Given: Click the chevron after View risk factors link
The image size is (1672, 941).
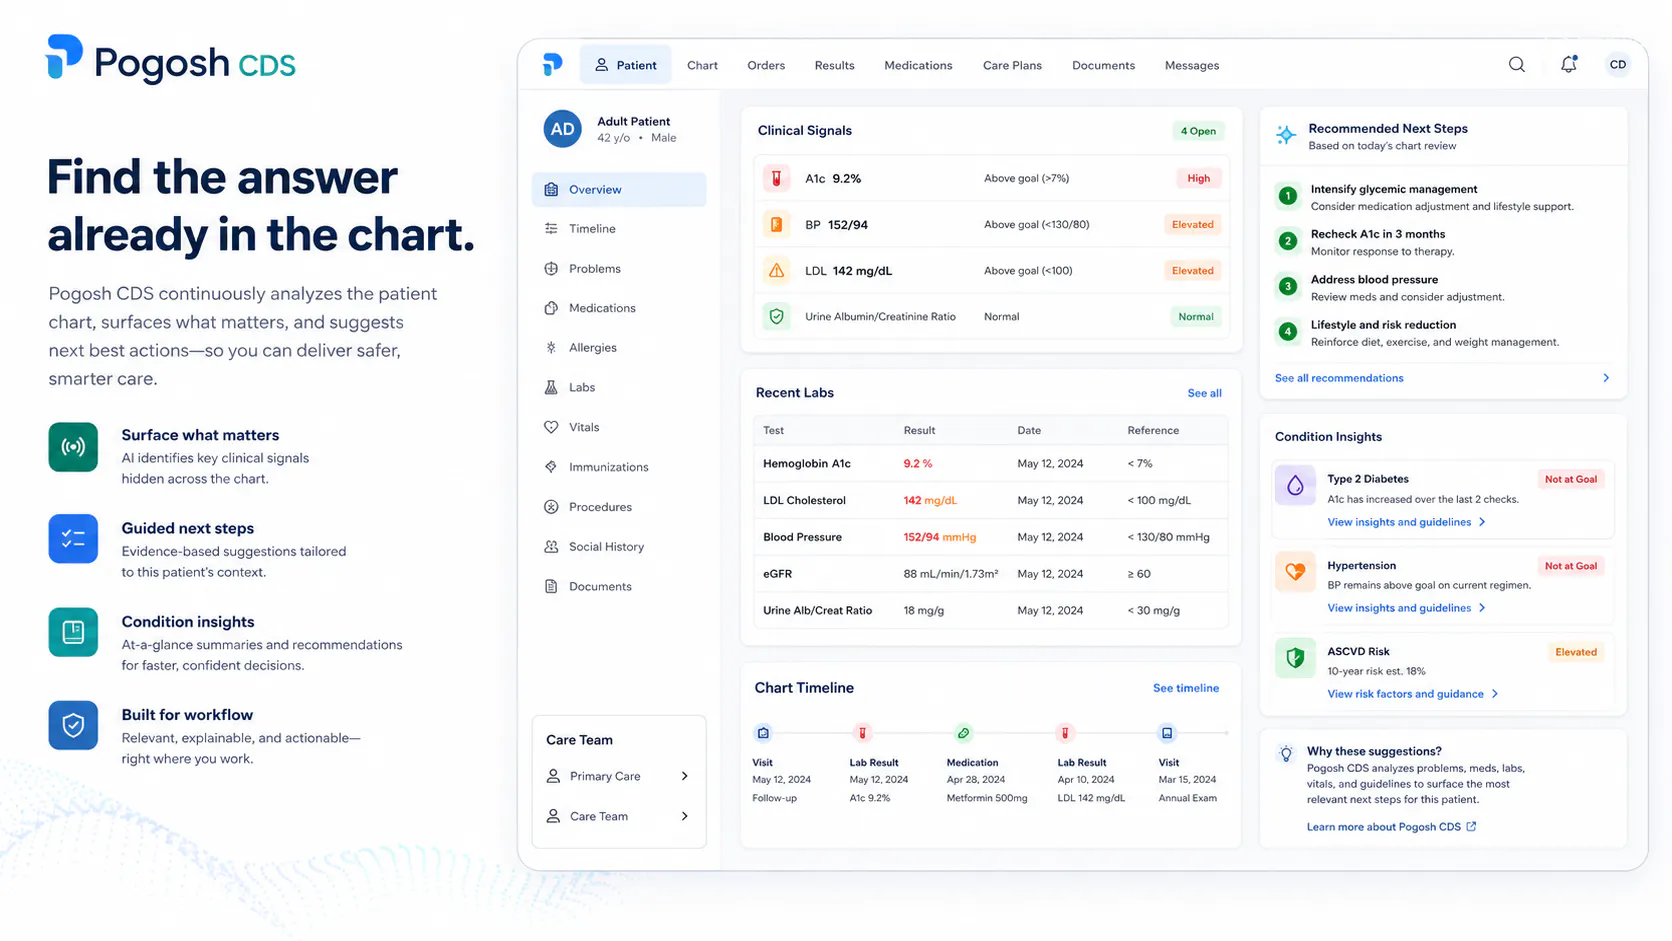Looking at the screenshot, I should coord(1495,694).
